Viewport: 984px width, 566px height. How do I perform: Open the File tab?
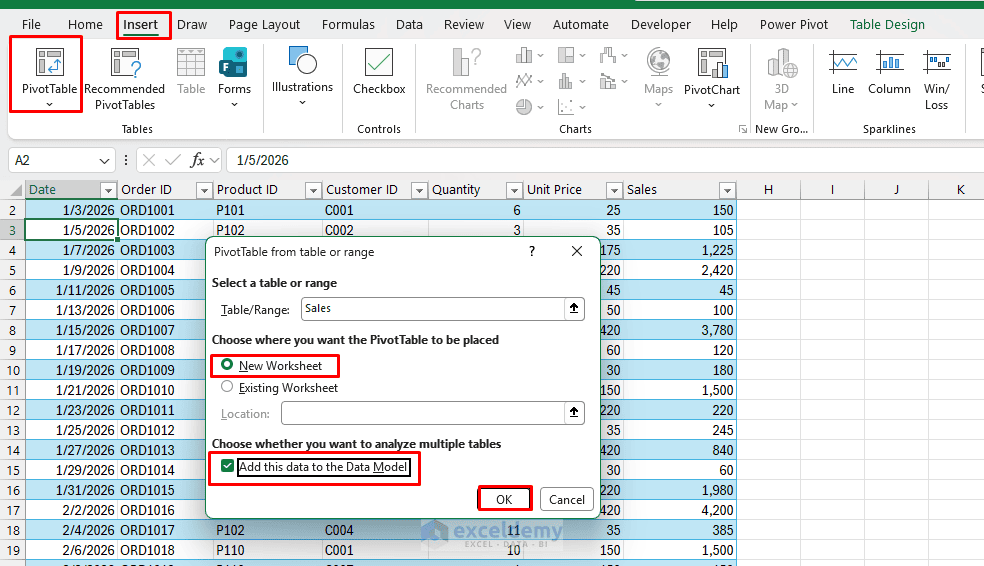[31, 24]
